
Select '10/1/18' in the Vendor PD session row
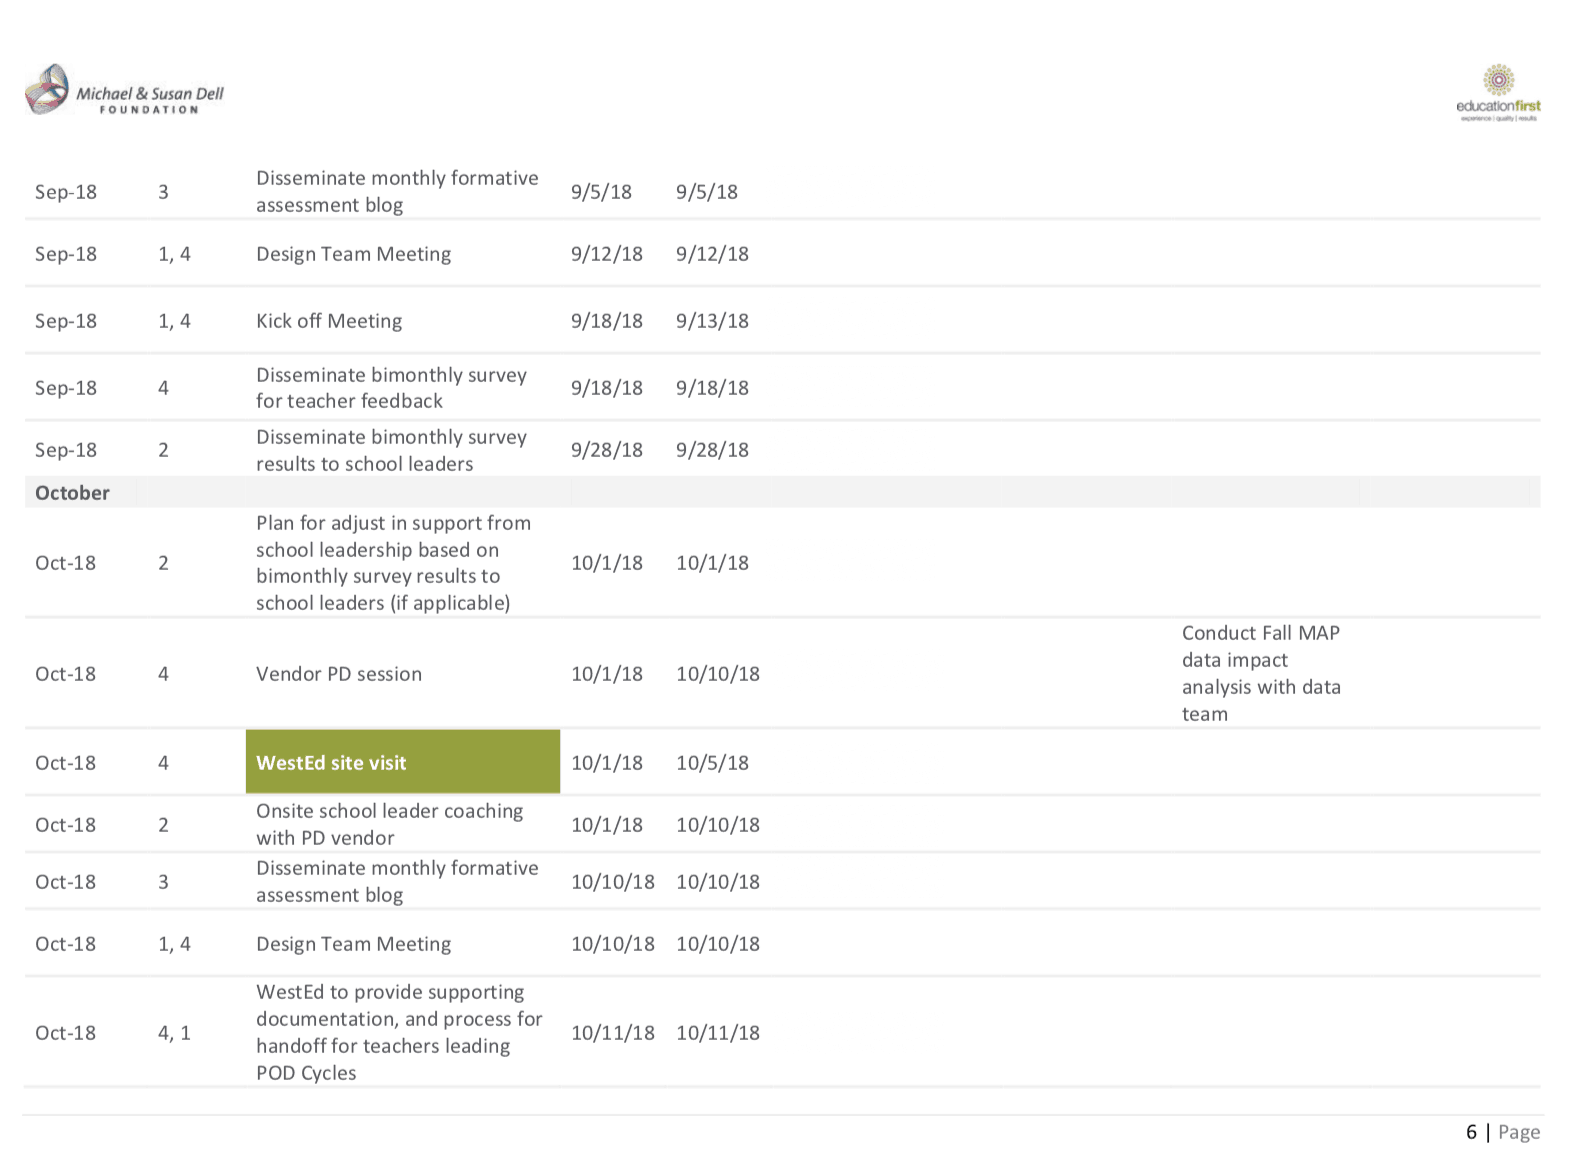607,674
